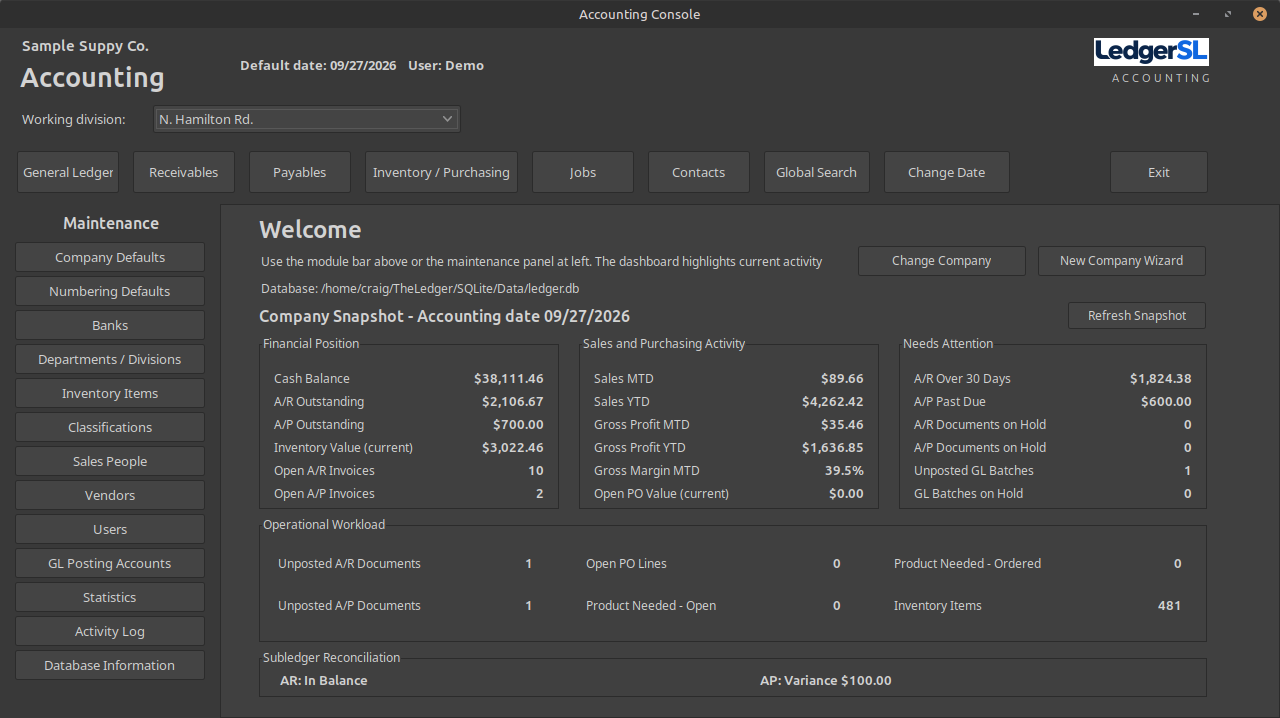The width and height of the screenshot is (1280, 718).
Task: Click the database path text
Action: point(420,289)
